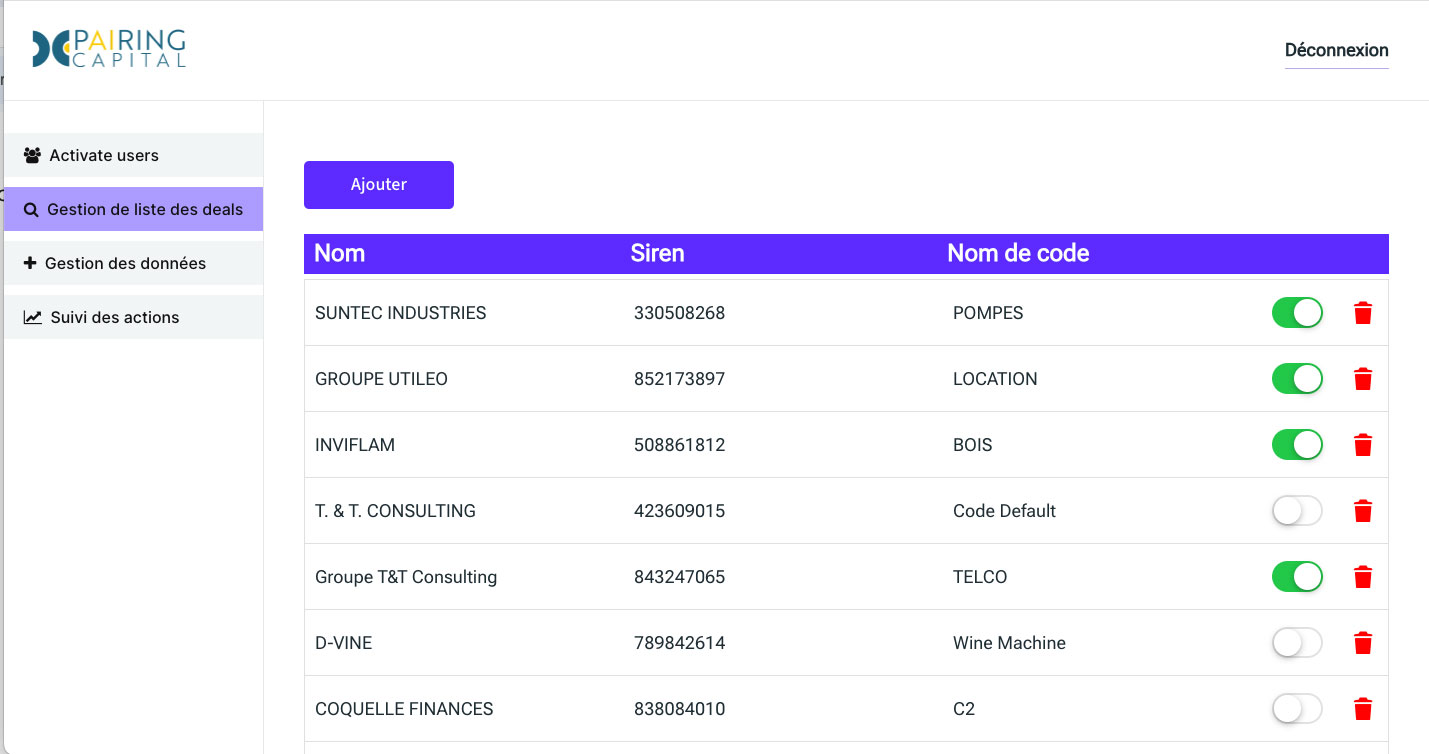
Task: Click the D-VINE row trash icon
Action: 1362,643
